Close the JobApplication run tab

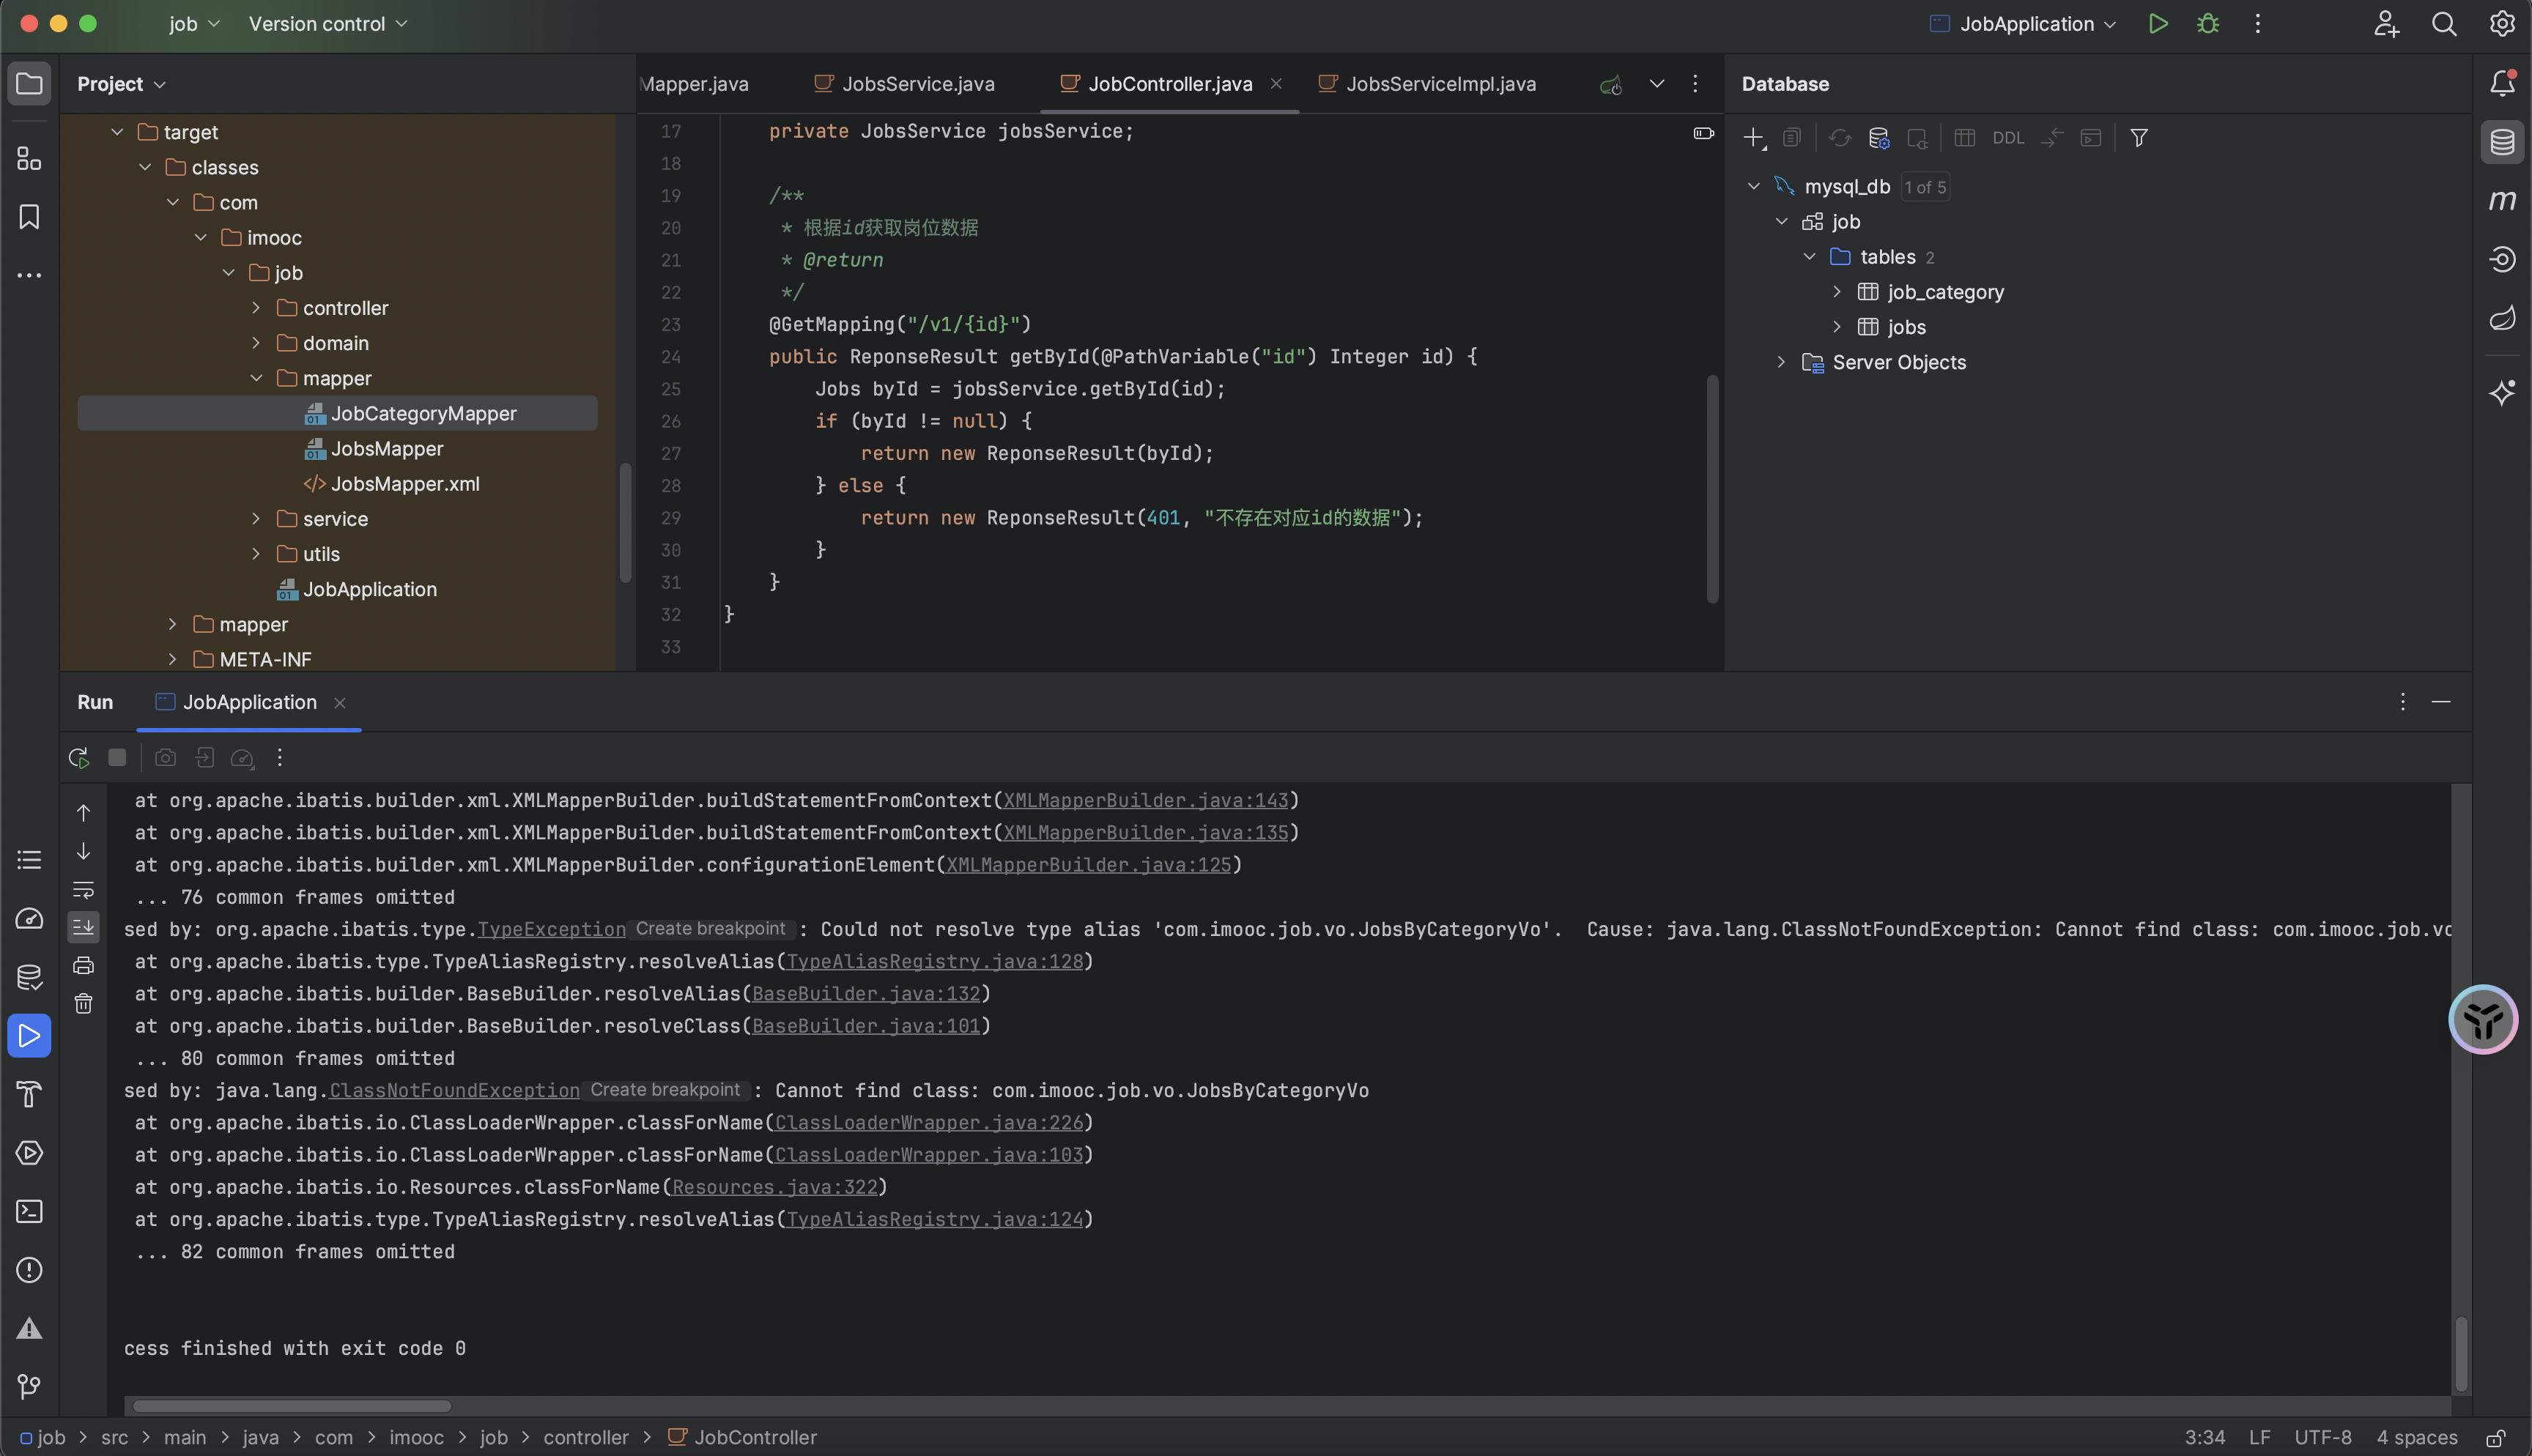pos(340,703)
